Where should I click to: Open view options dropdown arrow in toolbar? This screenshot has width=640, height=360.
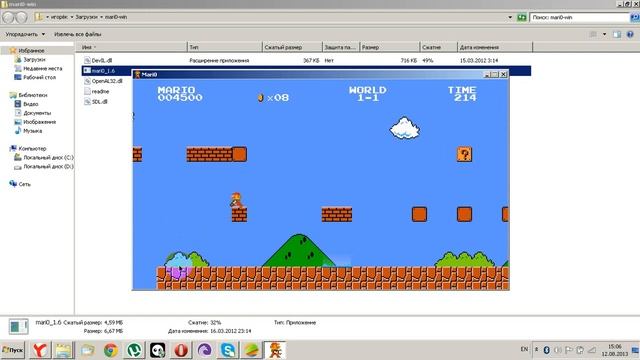604,34
